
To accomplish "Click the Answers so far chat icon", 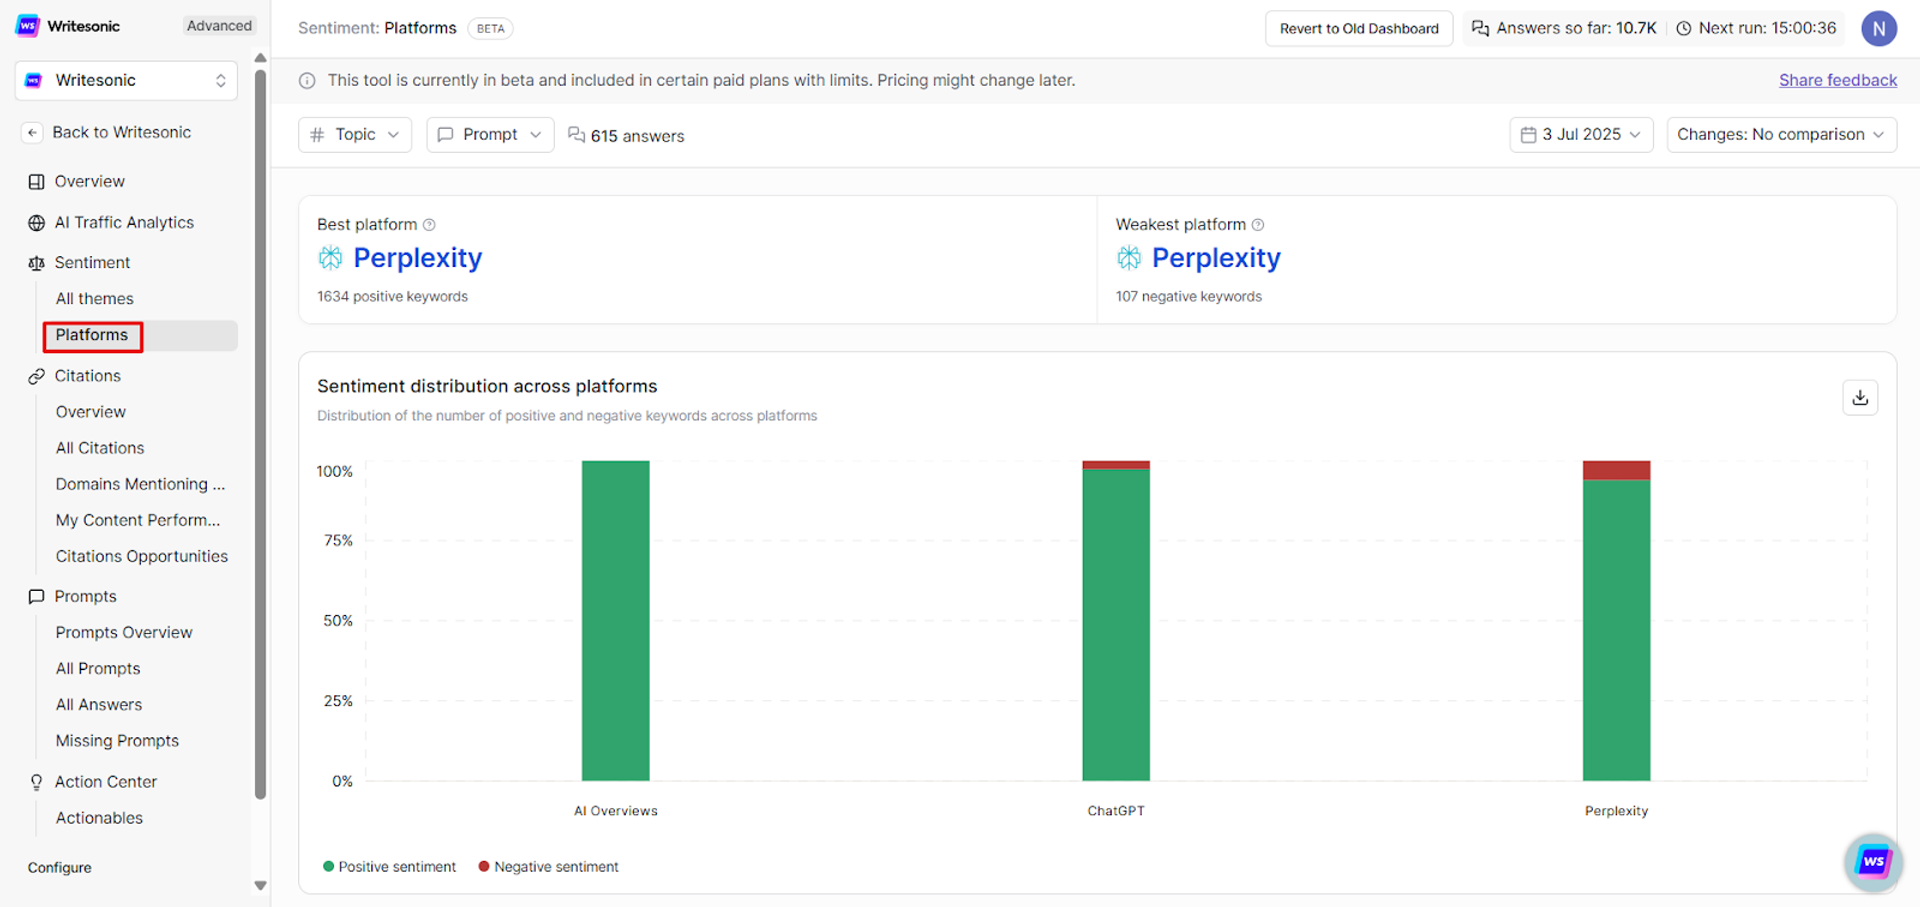I will [x=1480, y=28].
